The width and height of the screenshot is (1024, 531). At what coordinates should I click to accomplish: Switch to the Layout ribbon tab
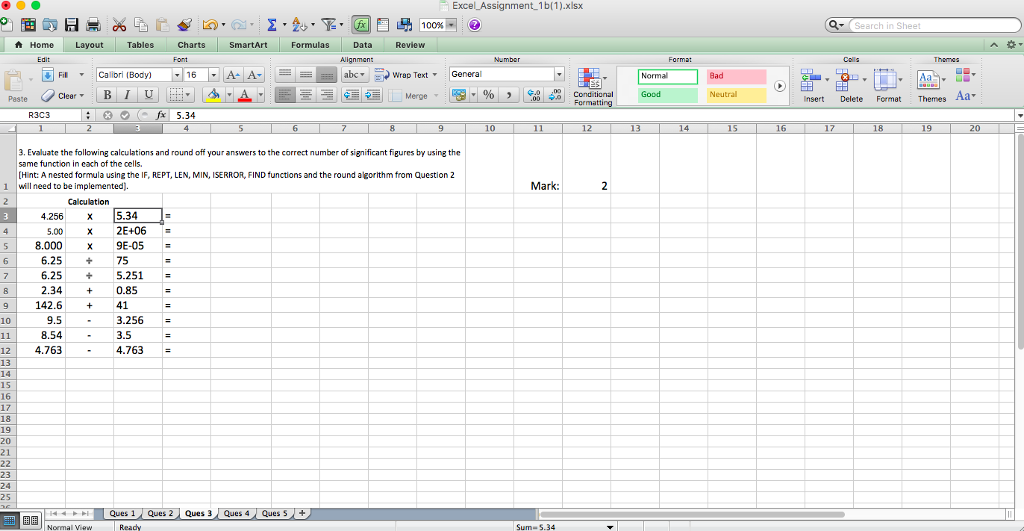89,45
